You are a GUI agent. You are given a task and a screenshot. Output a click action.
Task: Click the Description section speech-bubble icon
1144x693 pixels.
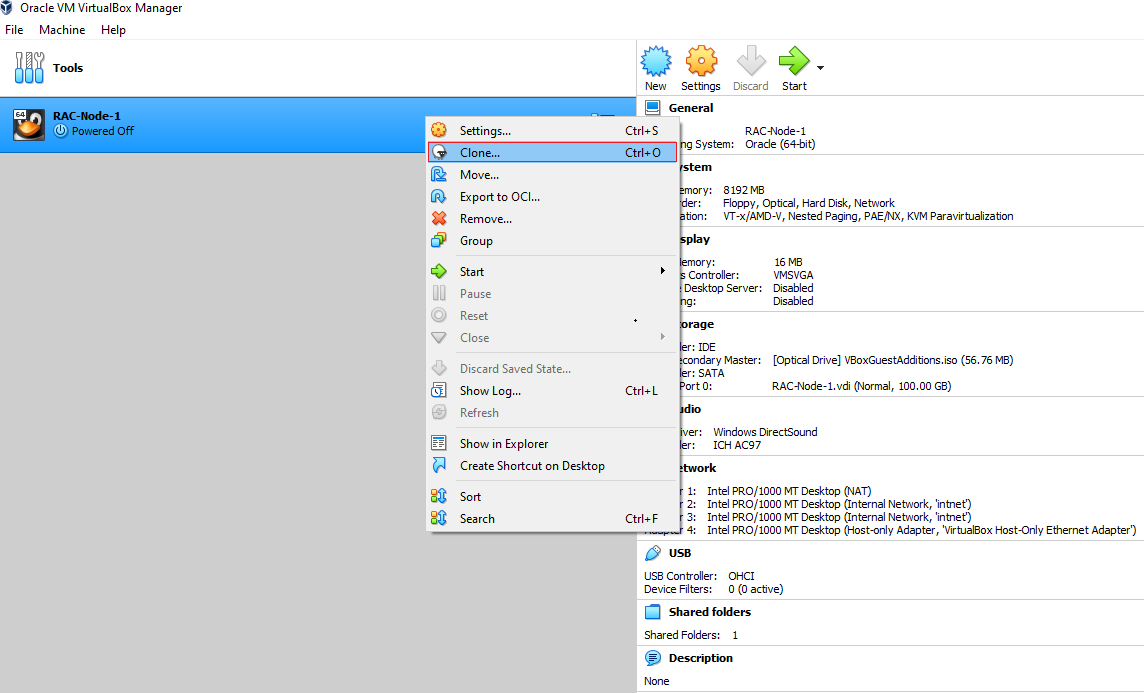[653, 658]
